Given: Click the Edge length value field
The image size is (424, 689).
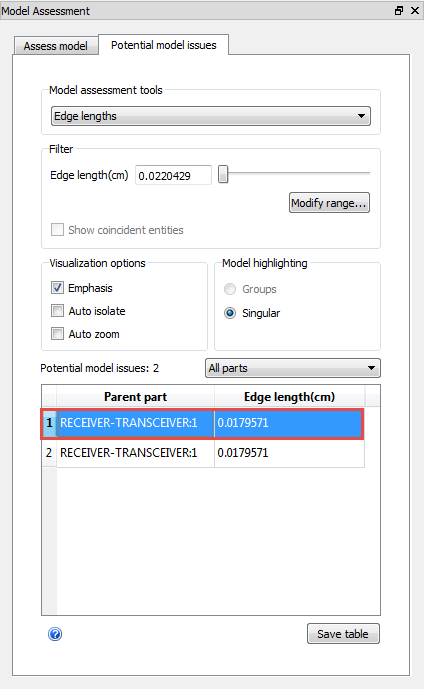Looking at the screenshot, I should click(173, 175).
